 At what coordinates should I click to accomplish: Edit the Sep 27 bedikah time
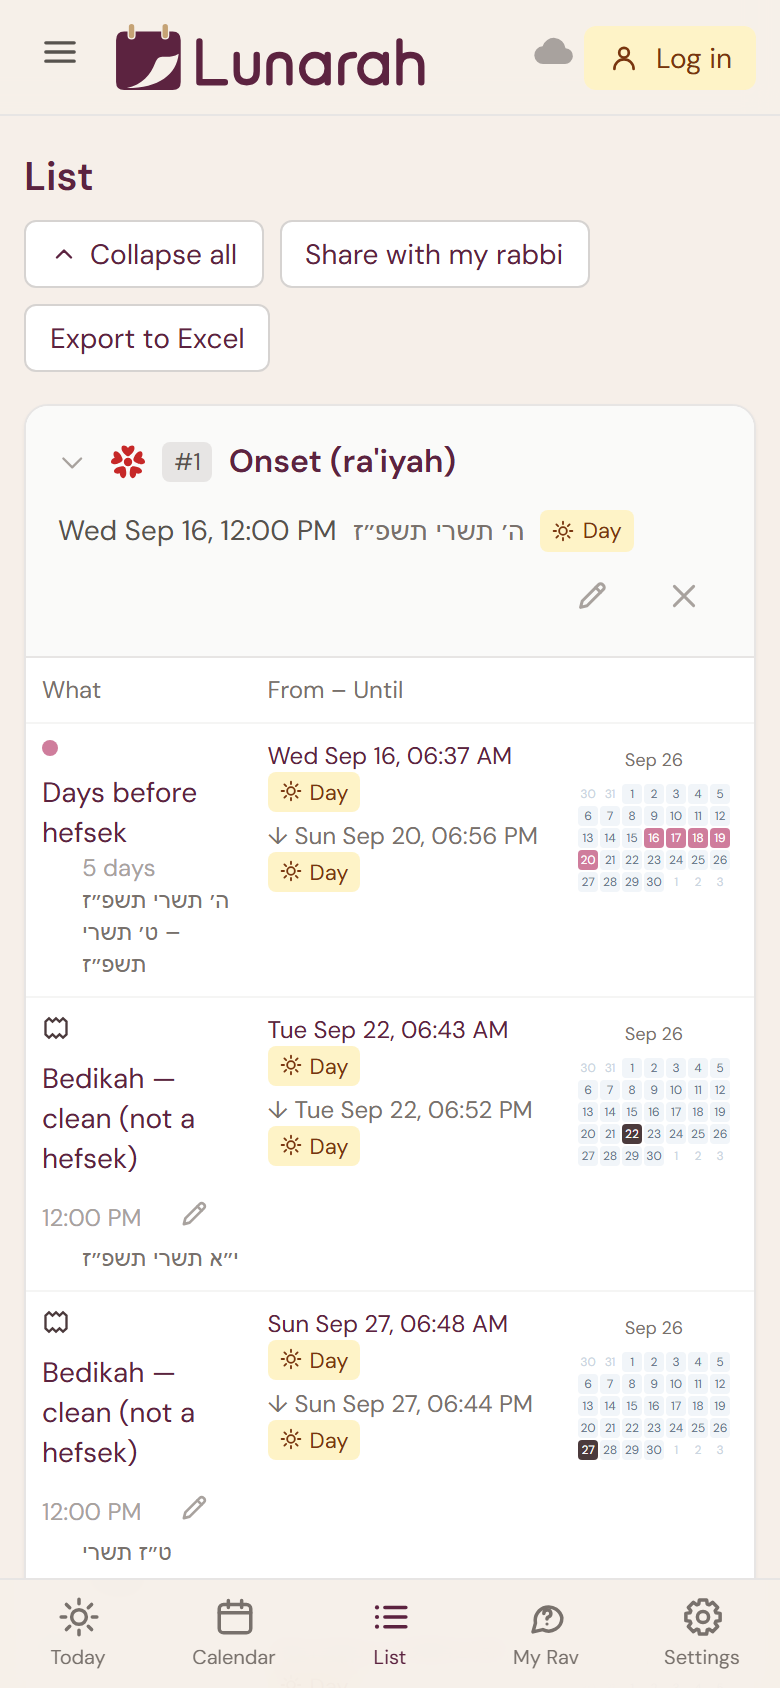[x=195, y=1508]
